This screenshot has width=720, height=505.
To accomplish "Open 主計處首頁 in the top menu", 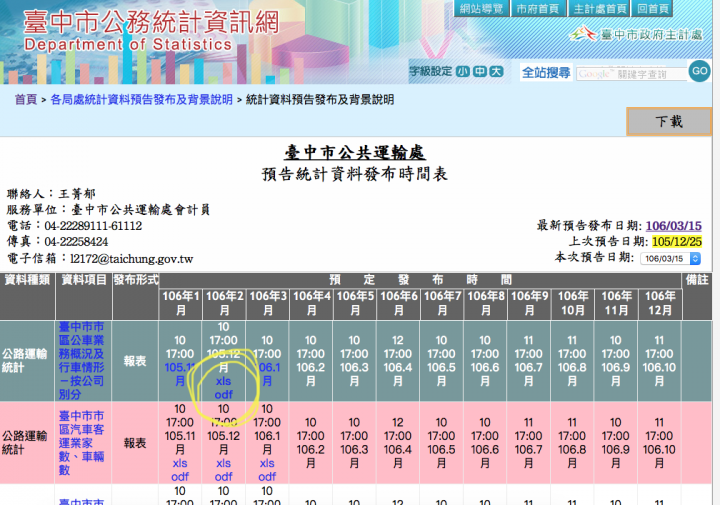I will (x=601, y=9).
